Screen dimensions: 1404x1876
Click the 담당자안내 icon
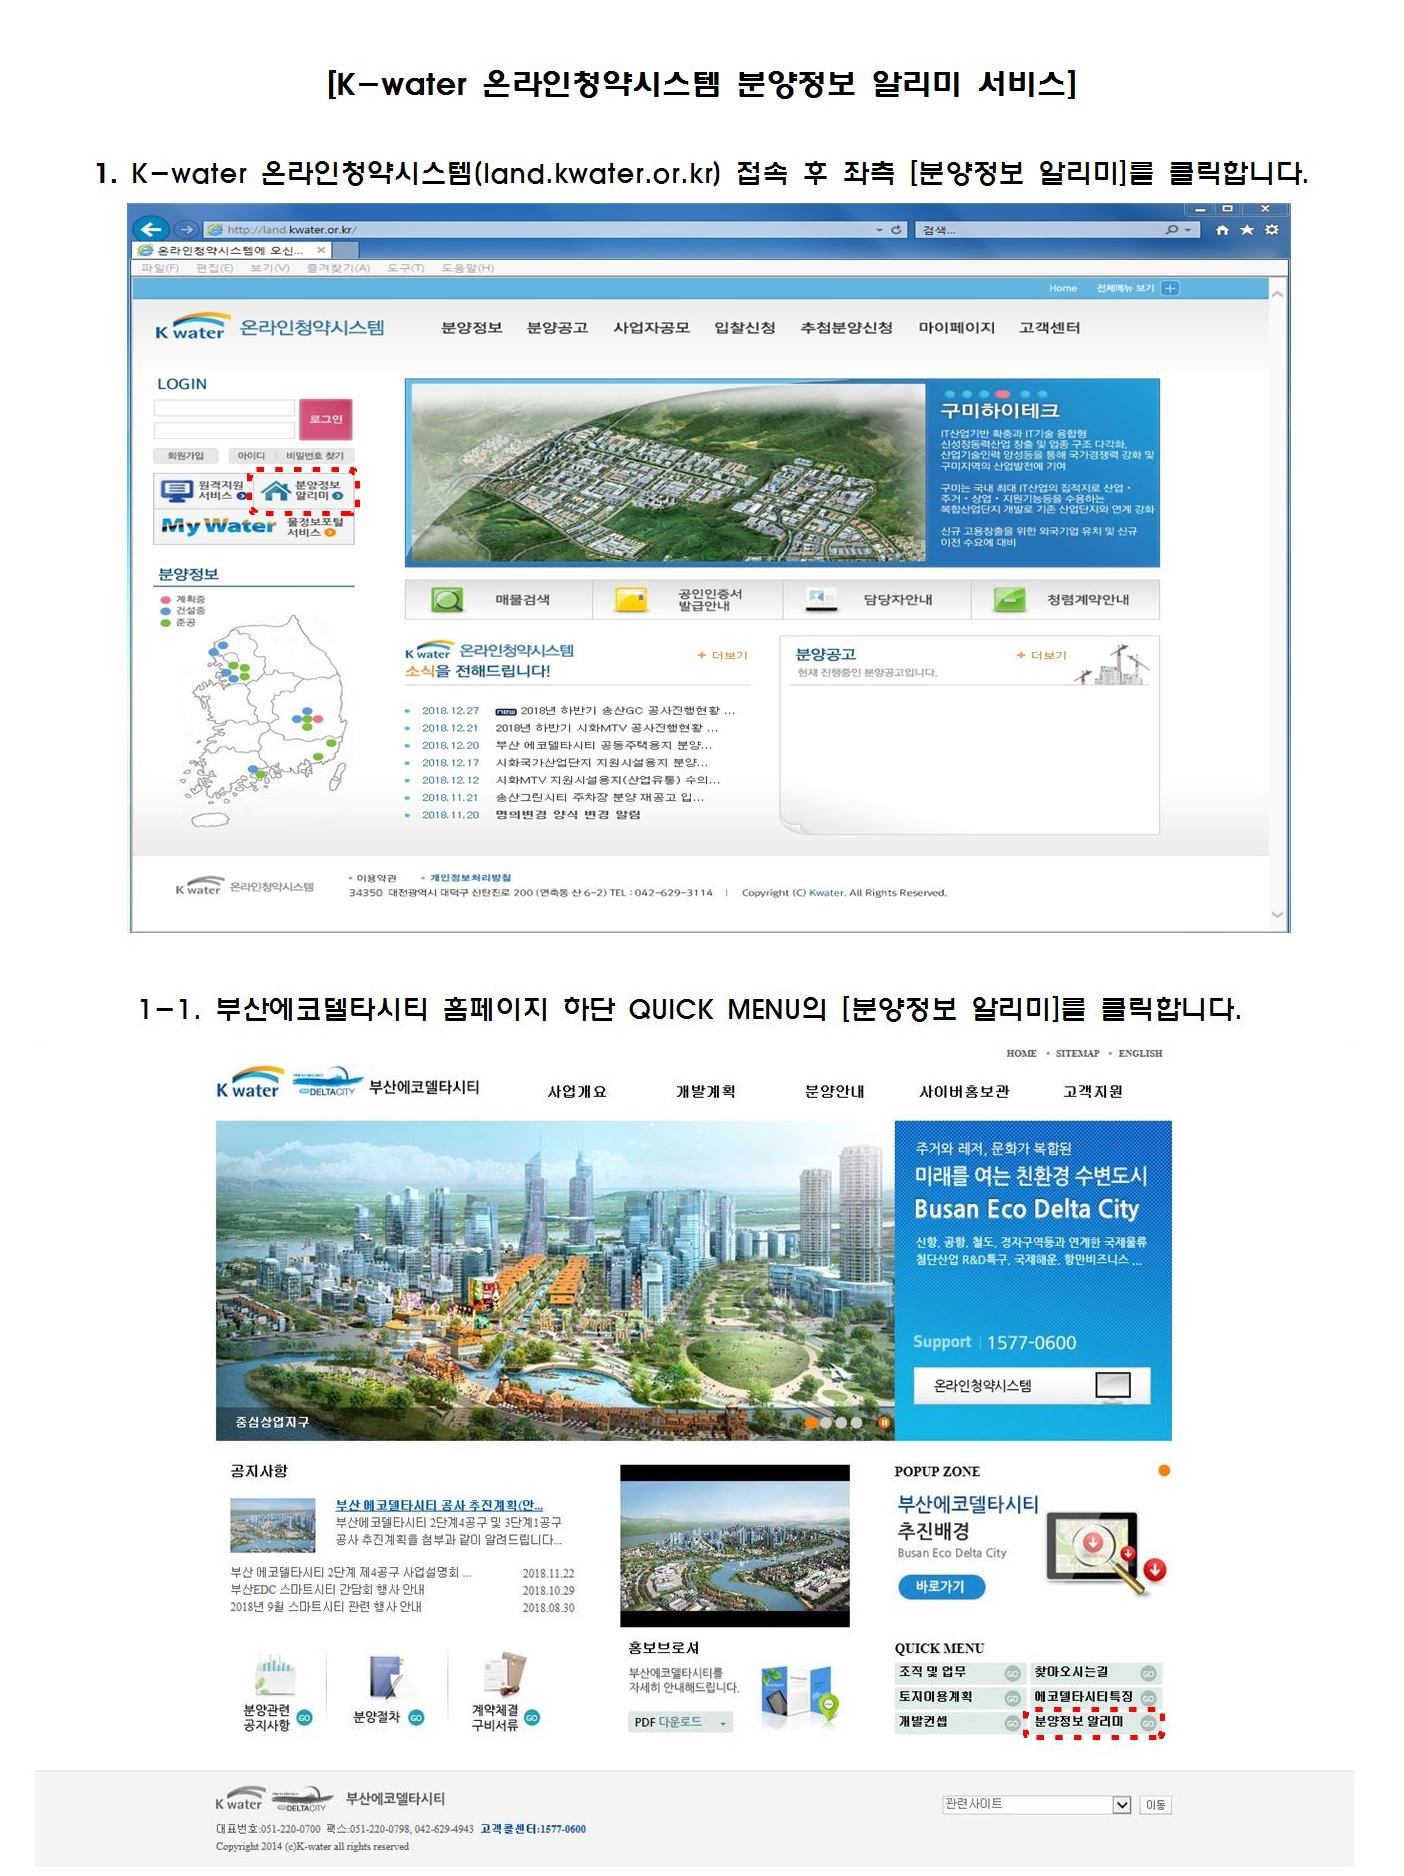pyautogui.click(x=821, y=599)
